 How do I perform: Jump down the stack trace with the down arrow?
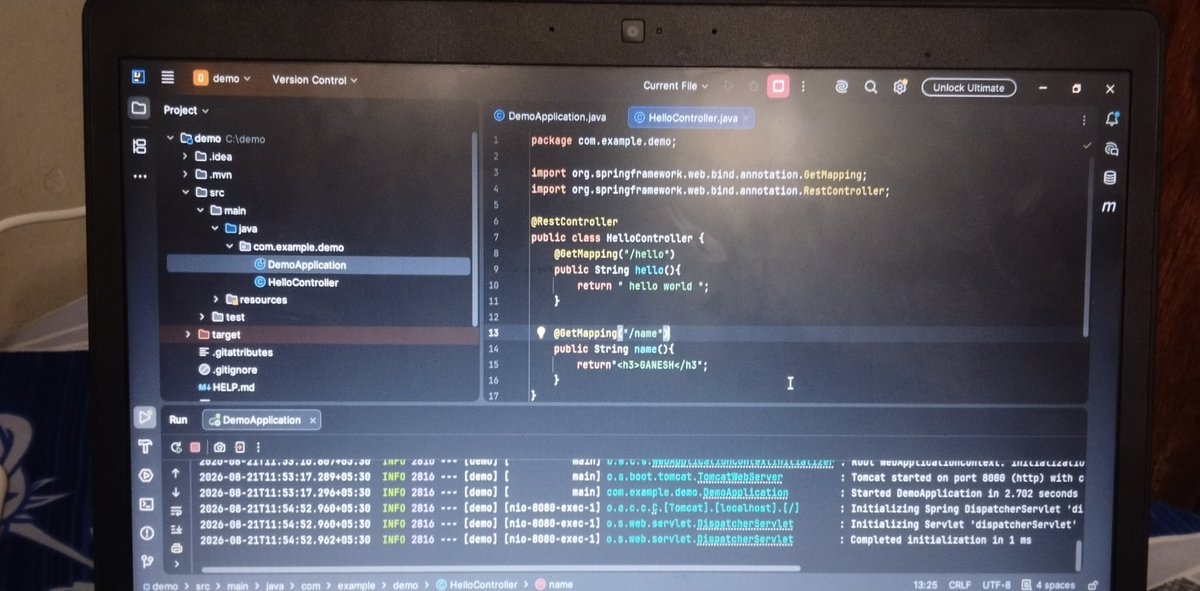pyautogui.click(x=176, y=492)
